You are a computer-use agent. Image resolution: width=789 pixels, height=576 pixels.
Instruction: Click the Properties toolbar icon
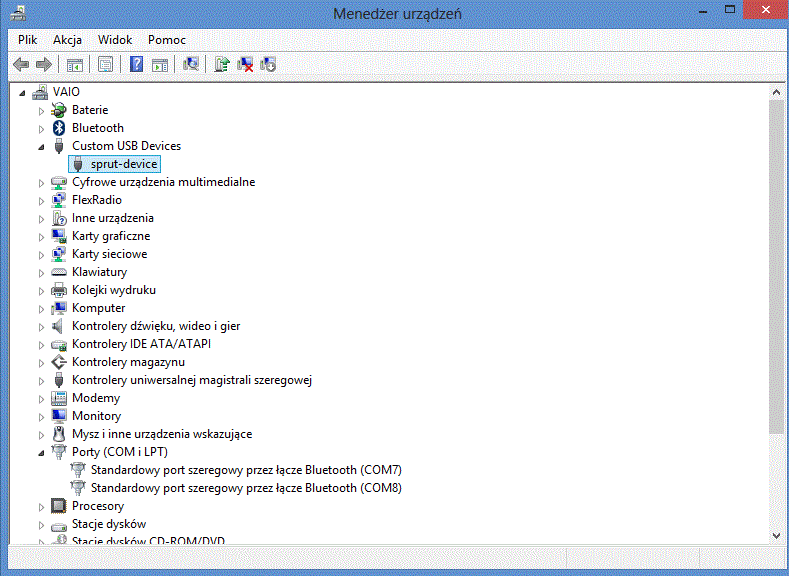[x=105, y=64]
